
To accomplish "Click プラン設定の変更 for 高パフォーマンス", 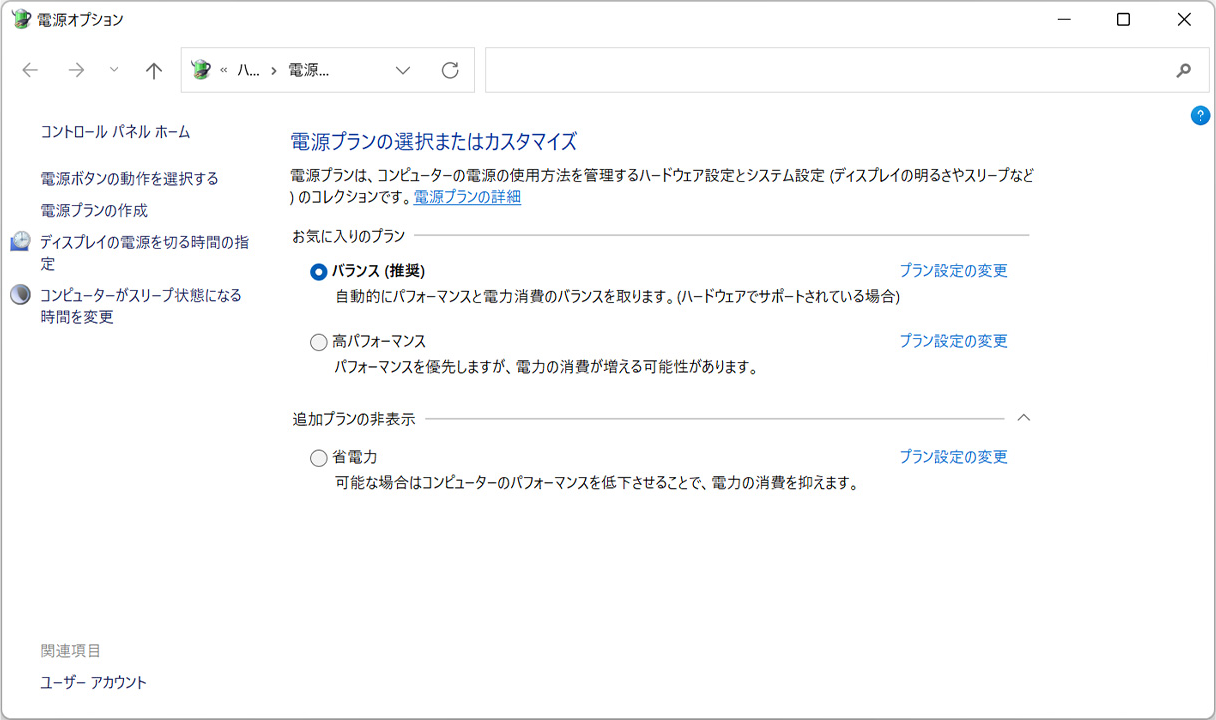I will (953, 341).
